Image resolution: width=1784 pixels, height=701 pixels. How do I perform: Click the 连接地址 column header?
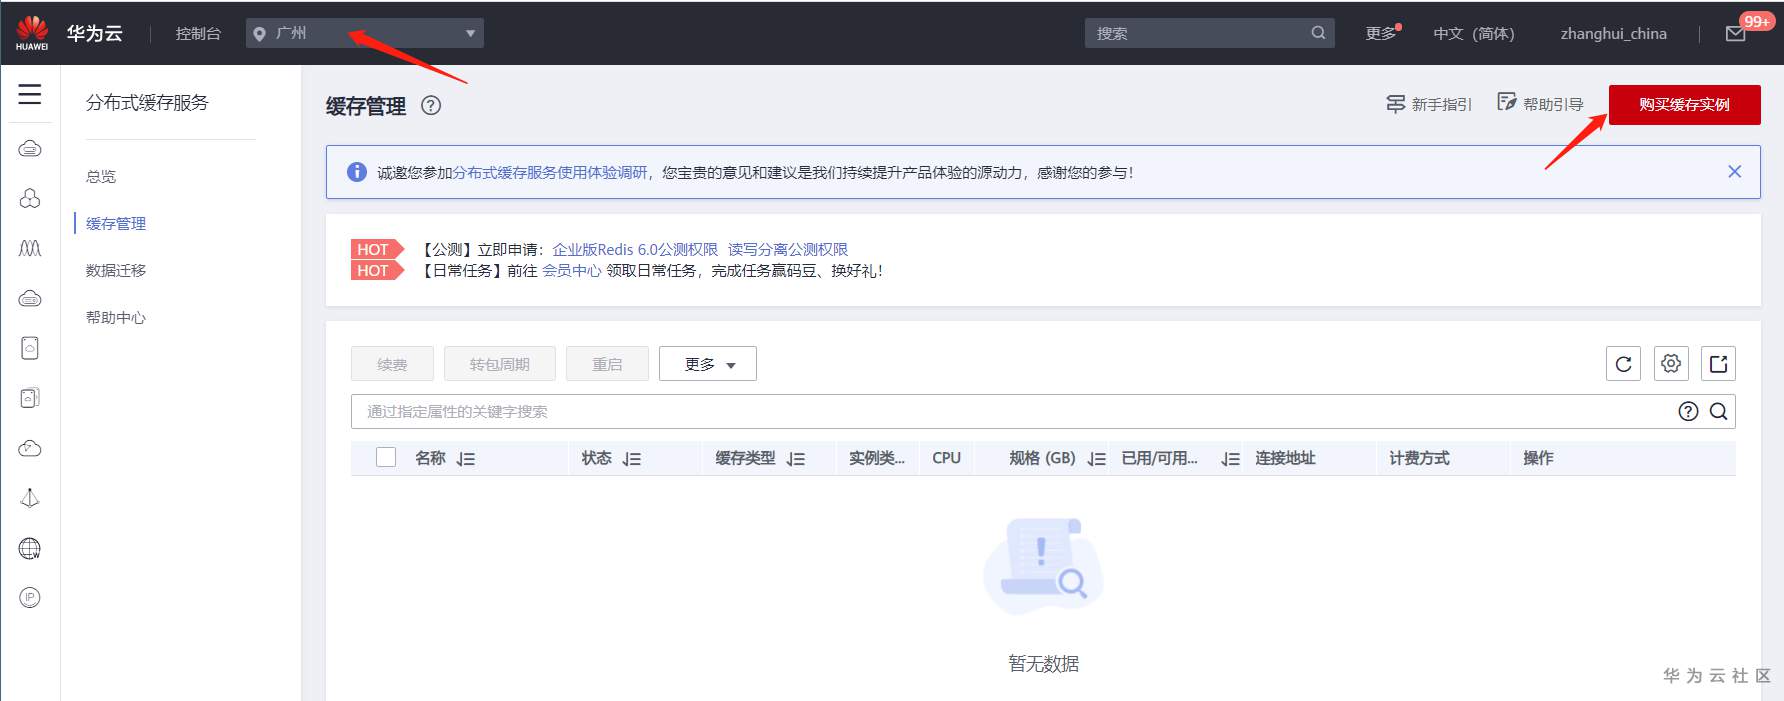[x=1285, y=458]
